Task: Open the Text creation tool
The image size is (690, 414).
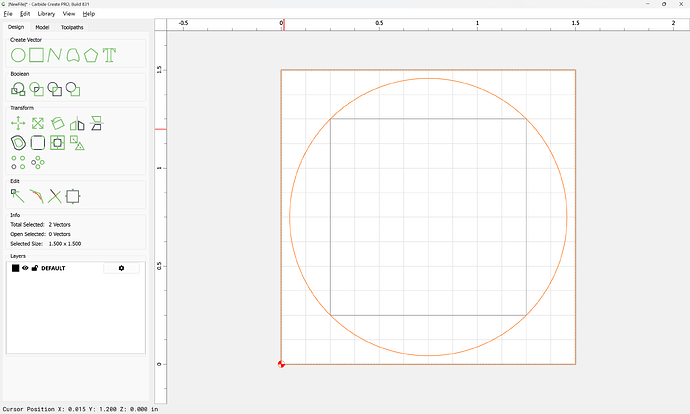Action: click(x=109, y=55)
